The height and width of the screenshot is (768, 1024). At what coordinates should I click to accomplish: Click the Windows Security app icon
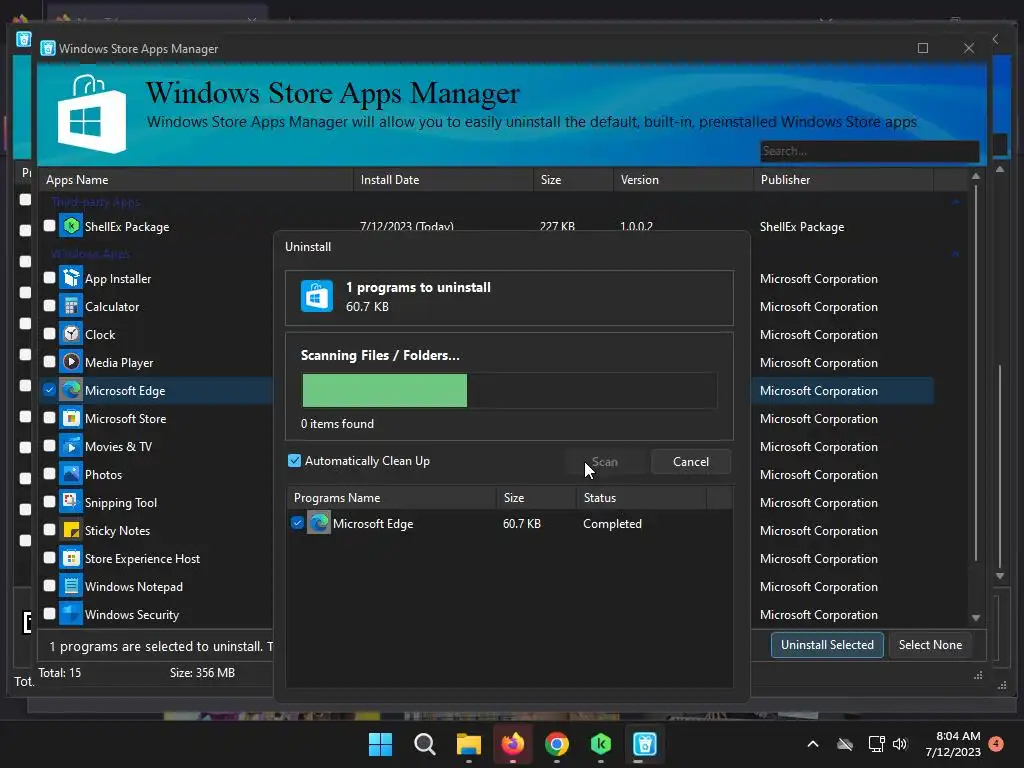[71, 614]
